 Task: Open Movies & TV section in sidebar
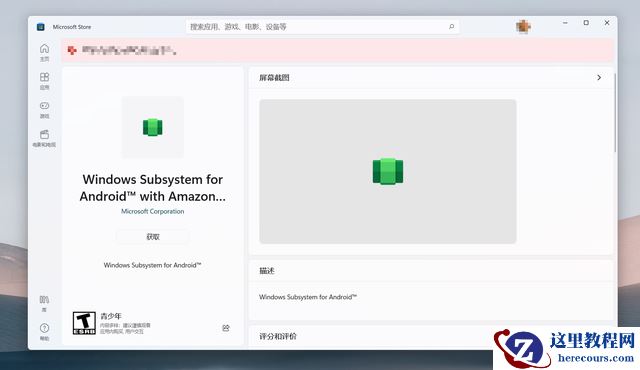[x=44, y=138]
